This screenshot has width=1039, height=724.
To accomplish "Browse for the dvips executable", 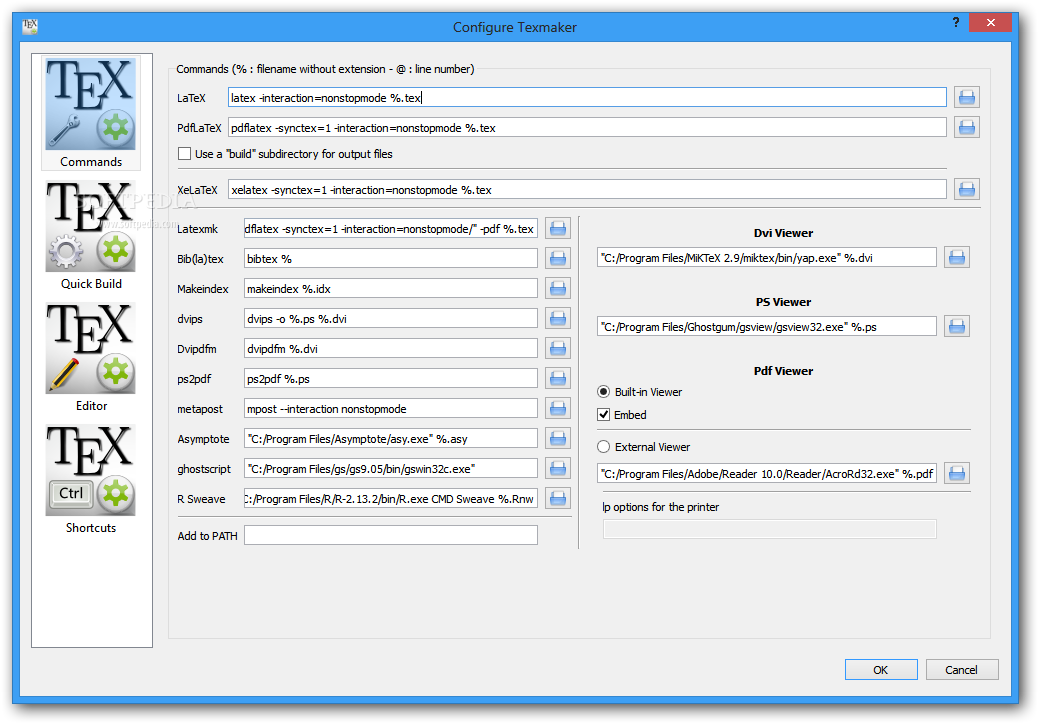I will 558,319.
